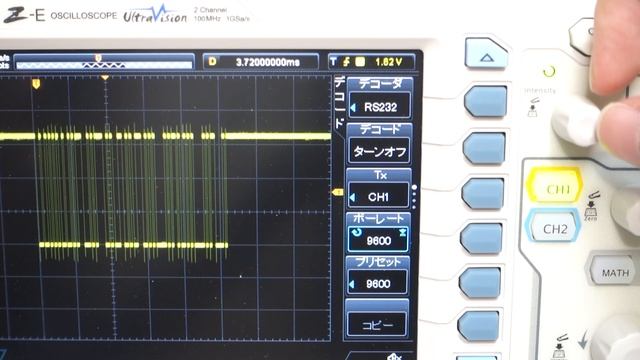Viewport: 640px width, 360px height.
Task: Push the softkey beside the ボーレート 9600 item
Action: coord(481,238)
